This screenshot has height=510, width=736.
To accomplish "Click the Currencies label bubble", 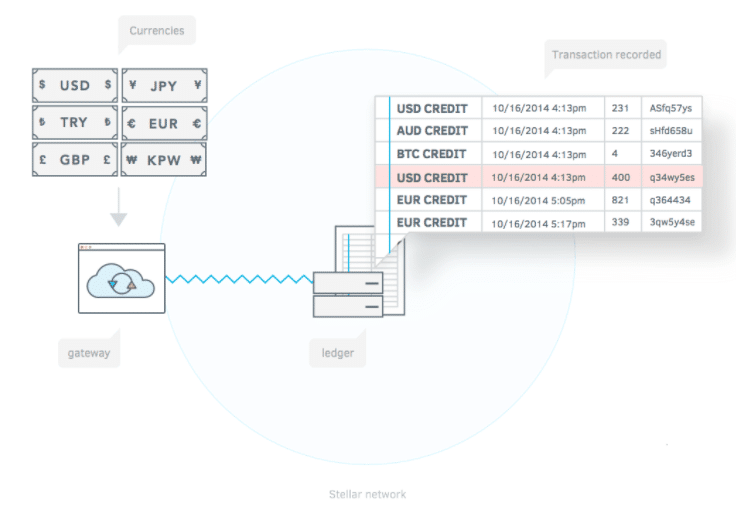I will [156, 32].
